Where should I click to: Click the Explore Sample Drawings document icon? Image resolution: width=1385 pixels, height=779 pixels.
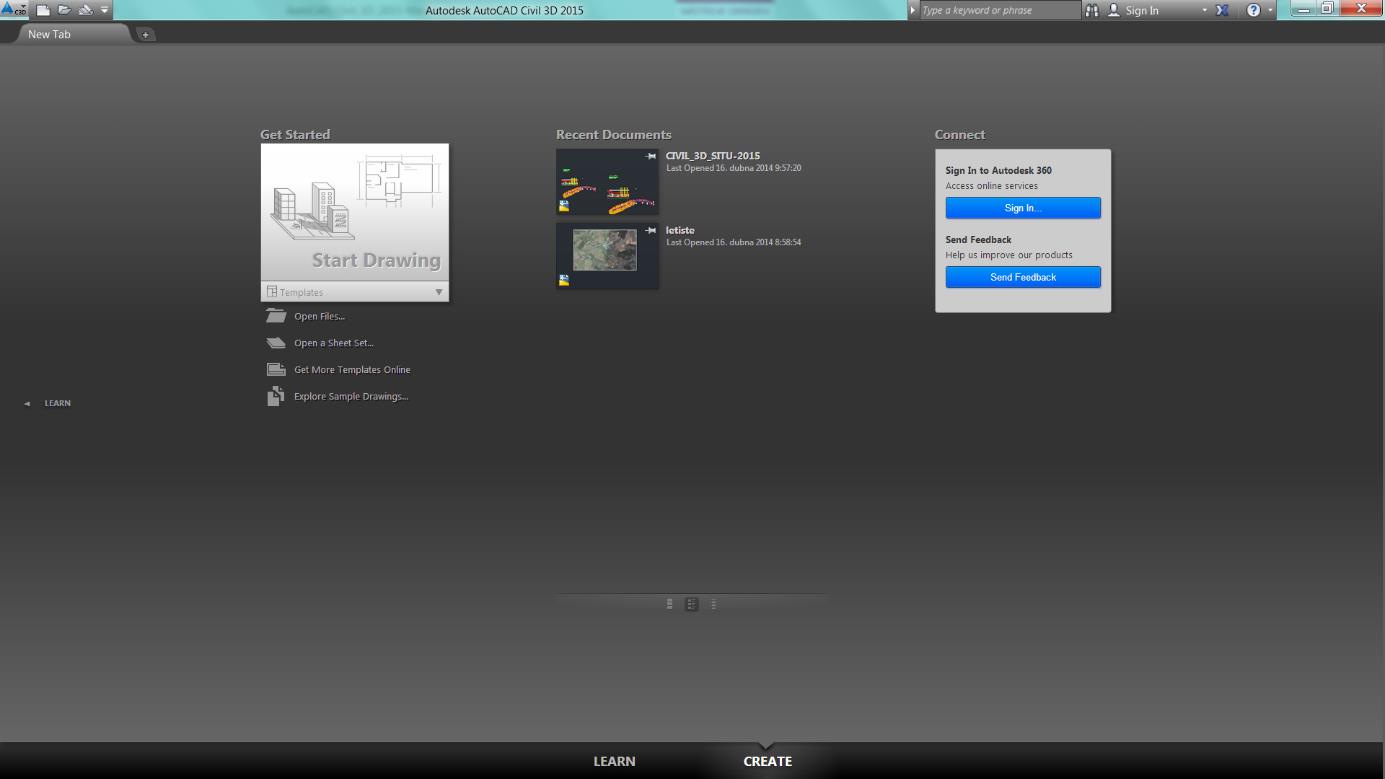[276, 396]
